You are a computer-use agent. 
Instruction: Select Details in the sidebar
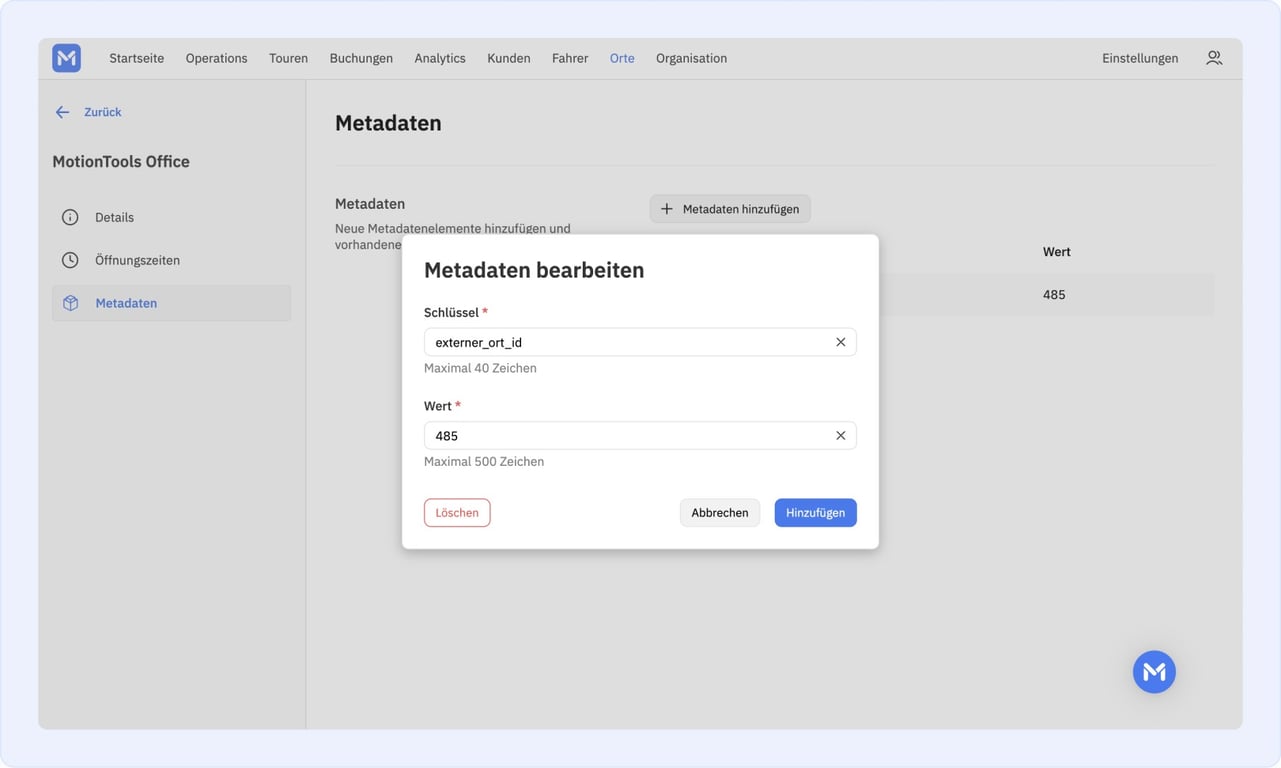click(171, 217)
